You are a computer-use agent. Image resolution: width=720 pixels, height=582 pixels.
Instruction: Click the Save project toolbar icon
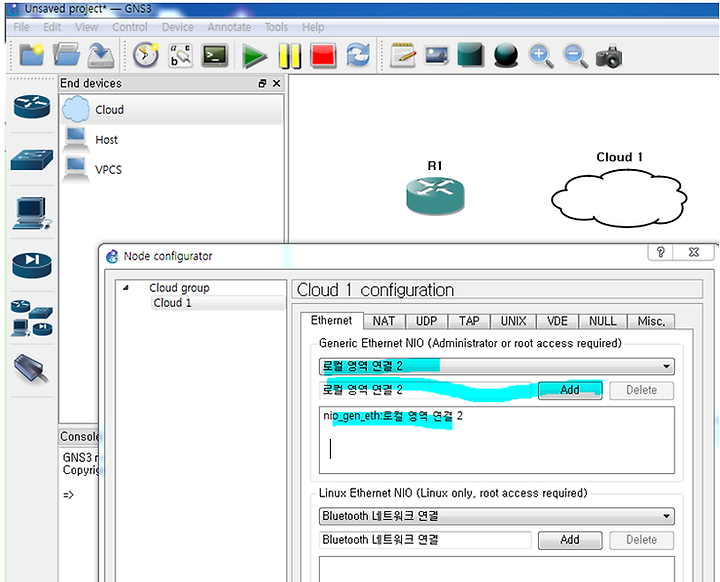tap(101, 56)
